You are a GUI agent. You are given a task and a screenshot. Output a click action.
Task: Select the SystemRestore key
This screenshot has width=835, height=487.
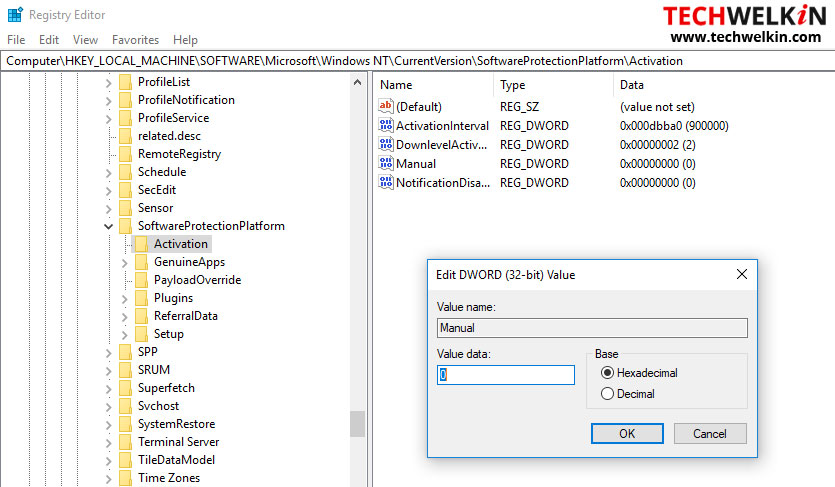coord(176,424)
